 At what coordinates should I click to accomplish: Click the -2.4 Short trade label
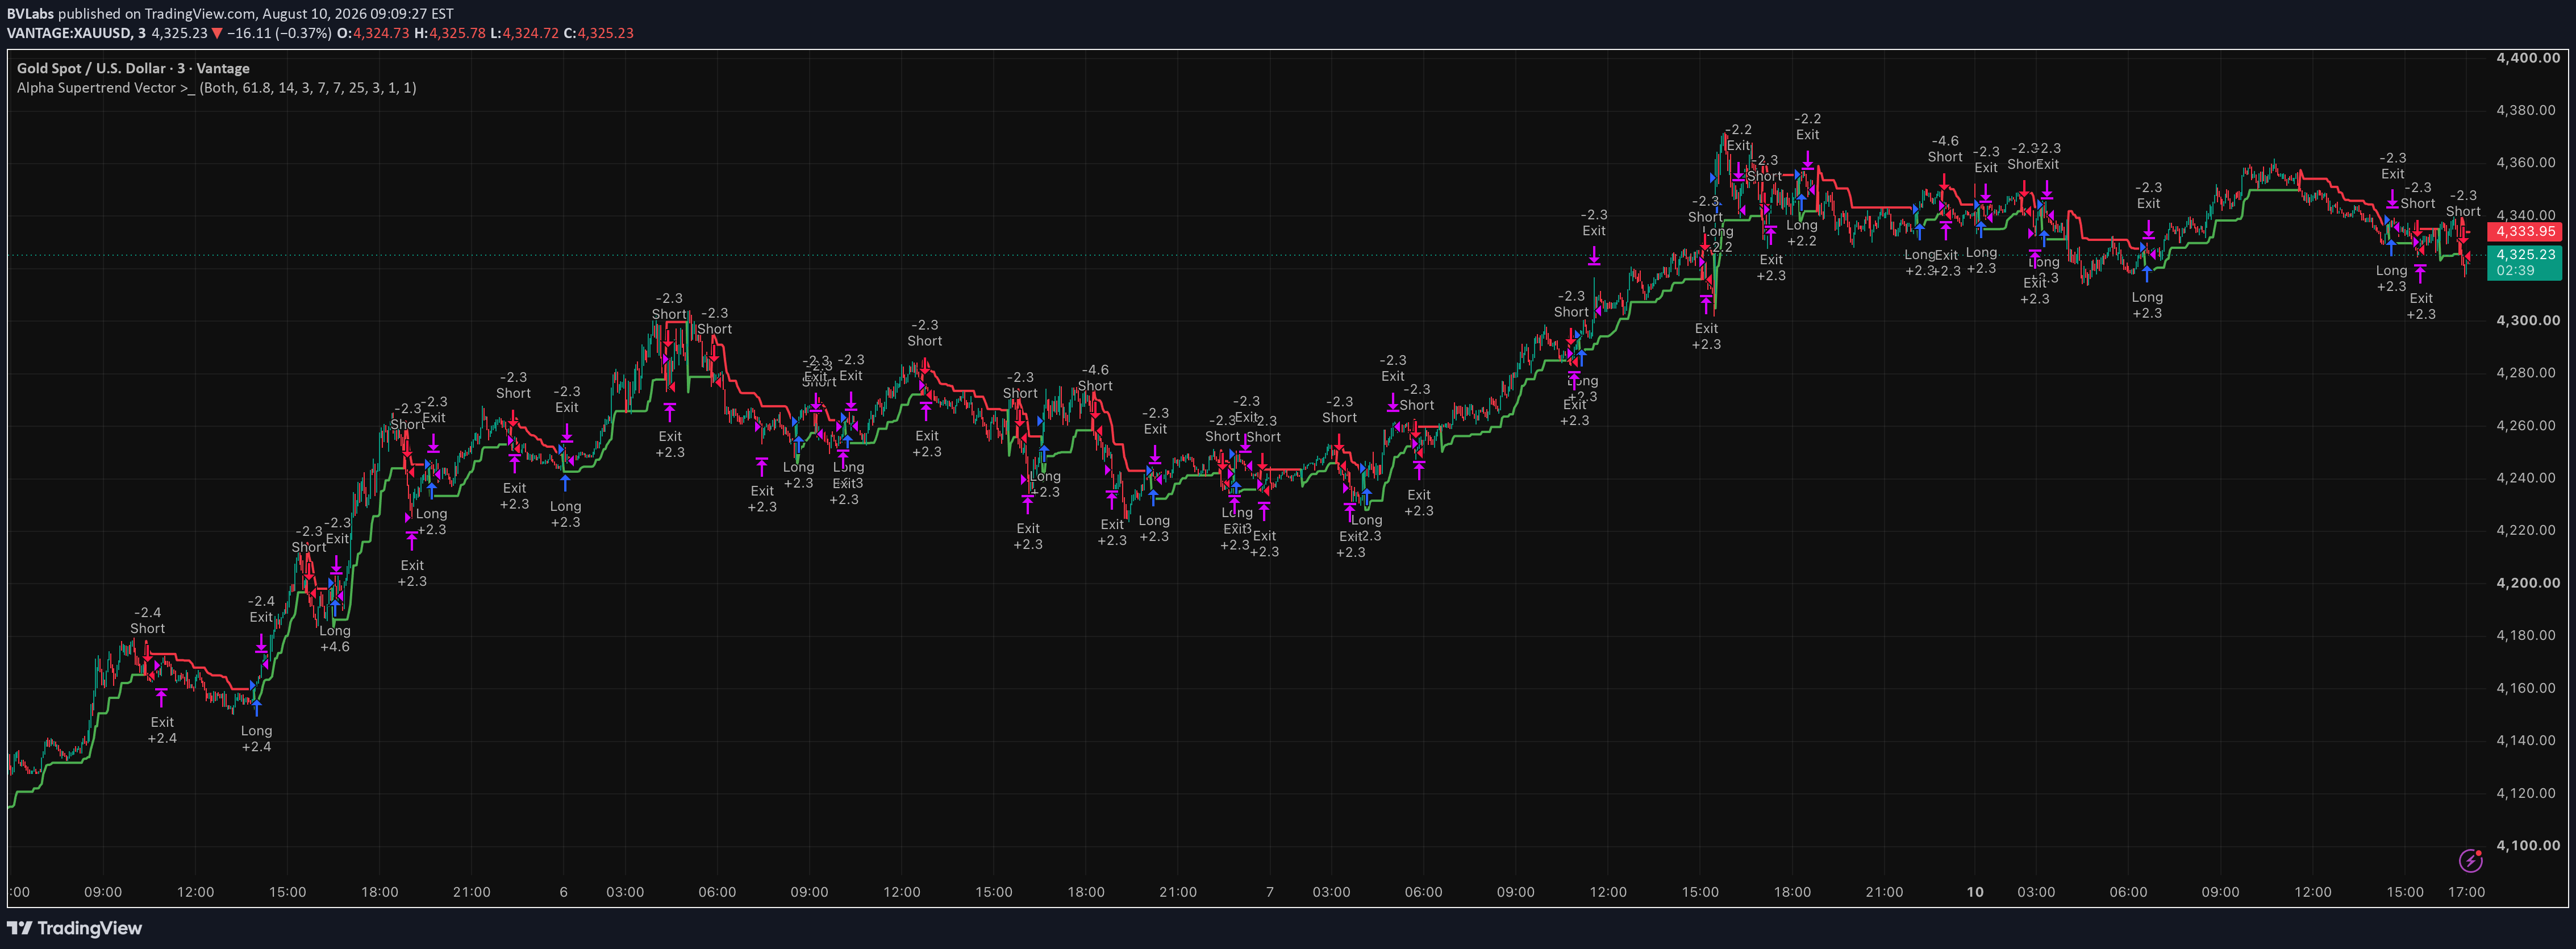pos(147,620)
